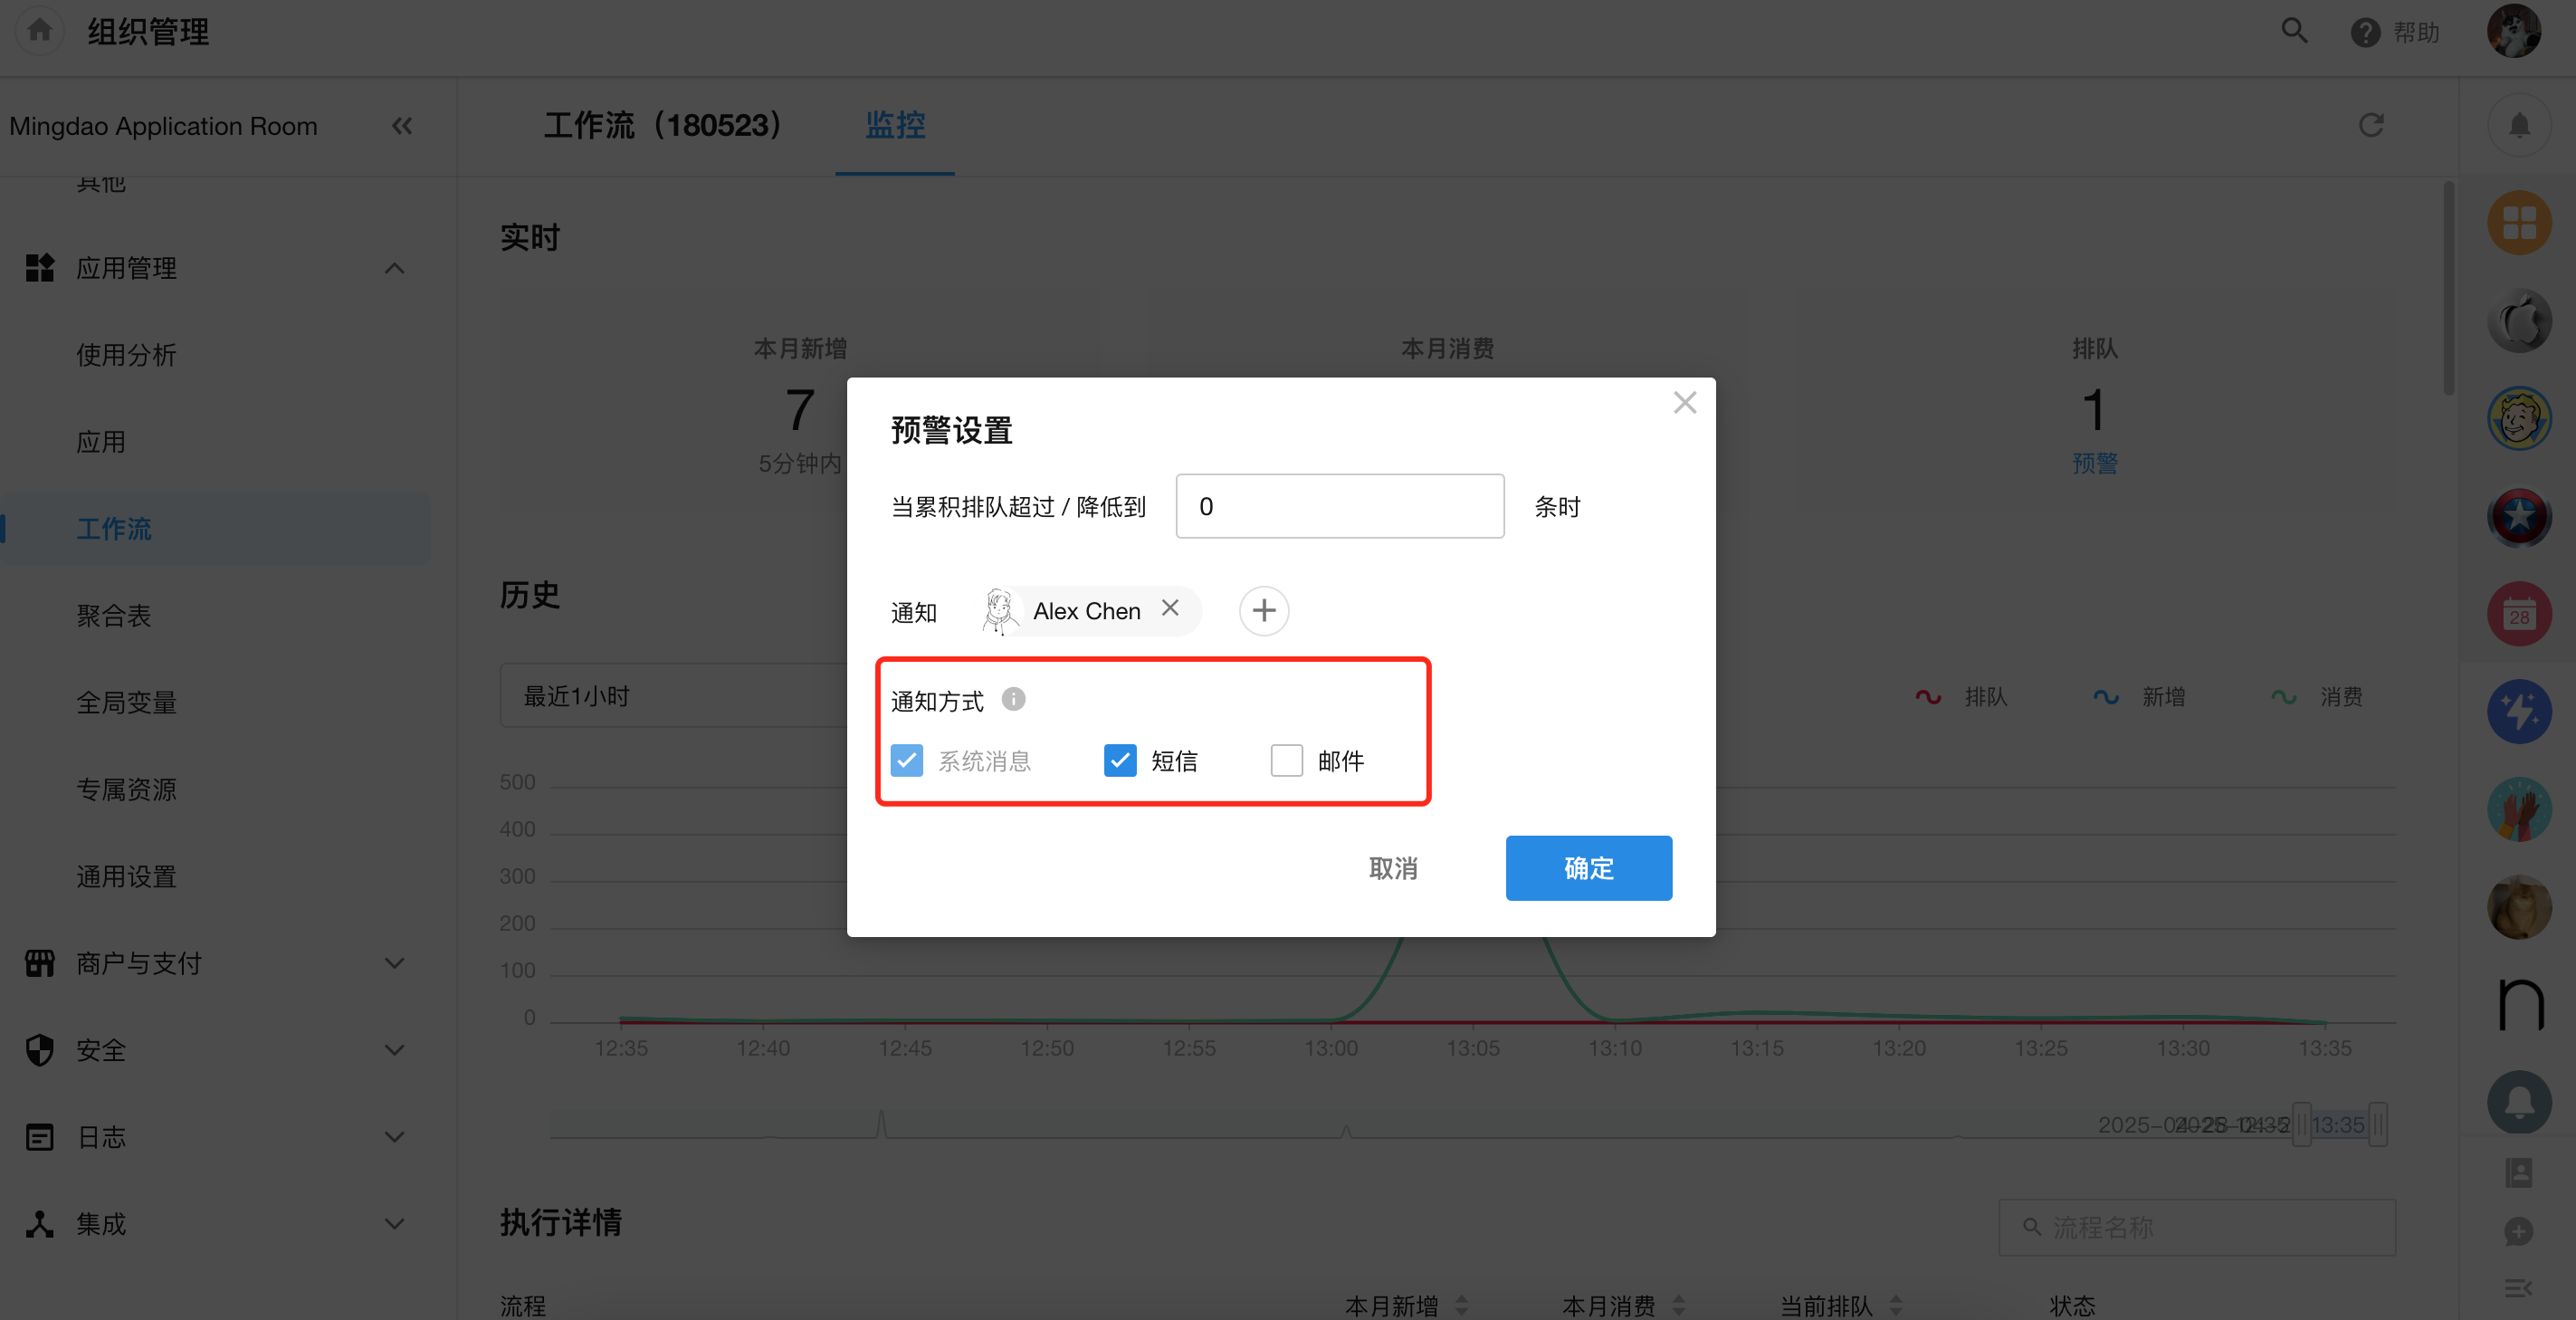Viewport: 2576px width, 1320px height.
Task: Click the list menu icon at dock bottom
Action: [2519, 1288]
